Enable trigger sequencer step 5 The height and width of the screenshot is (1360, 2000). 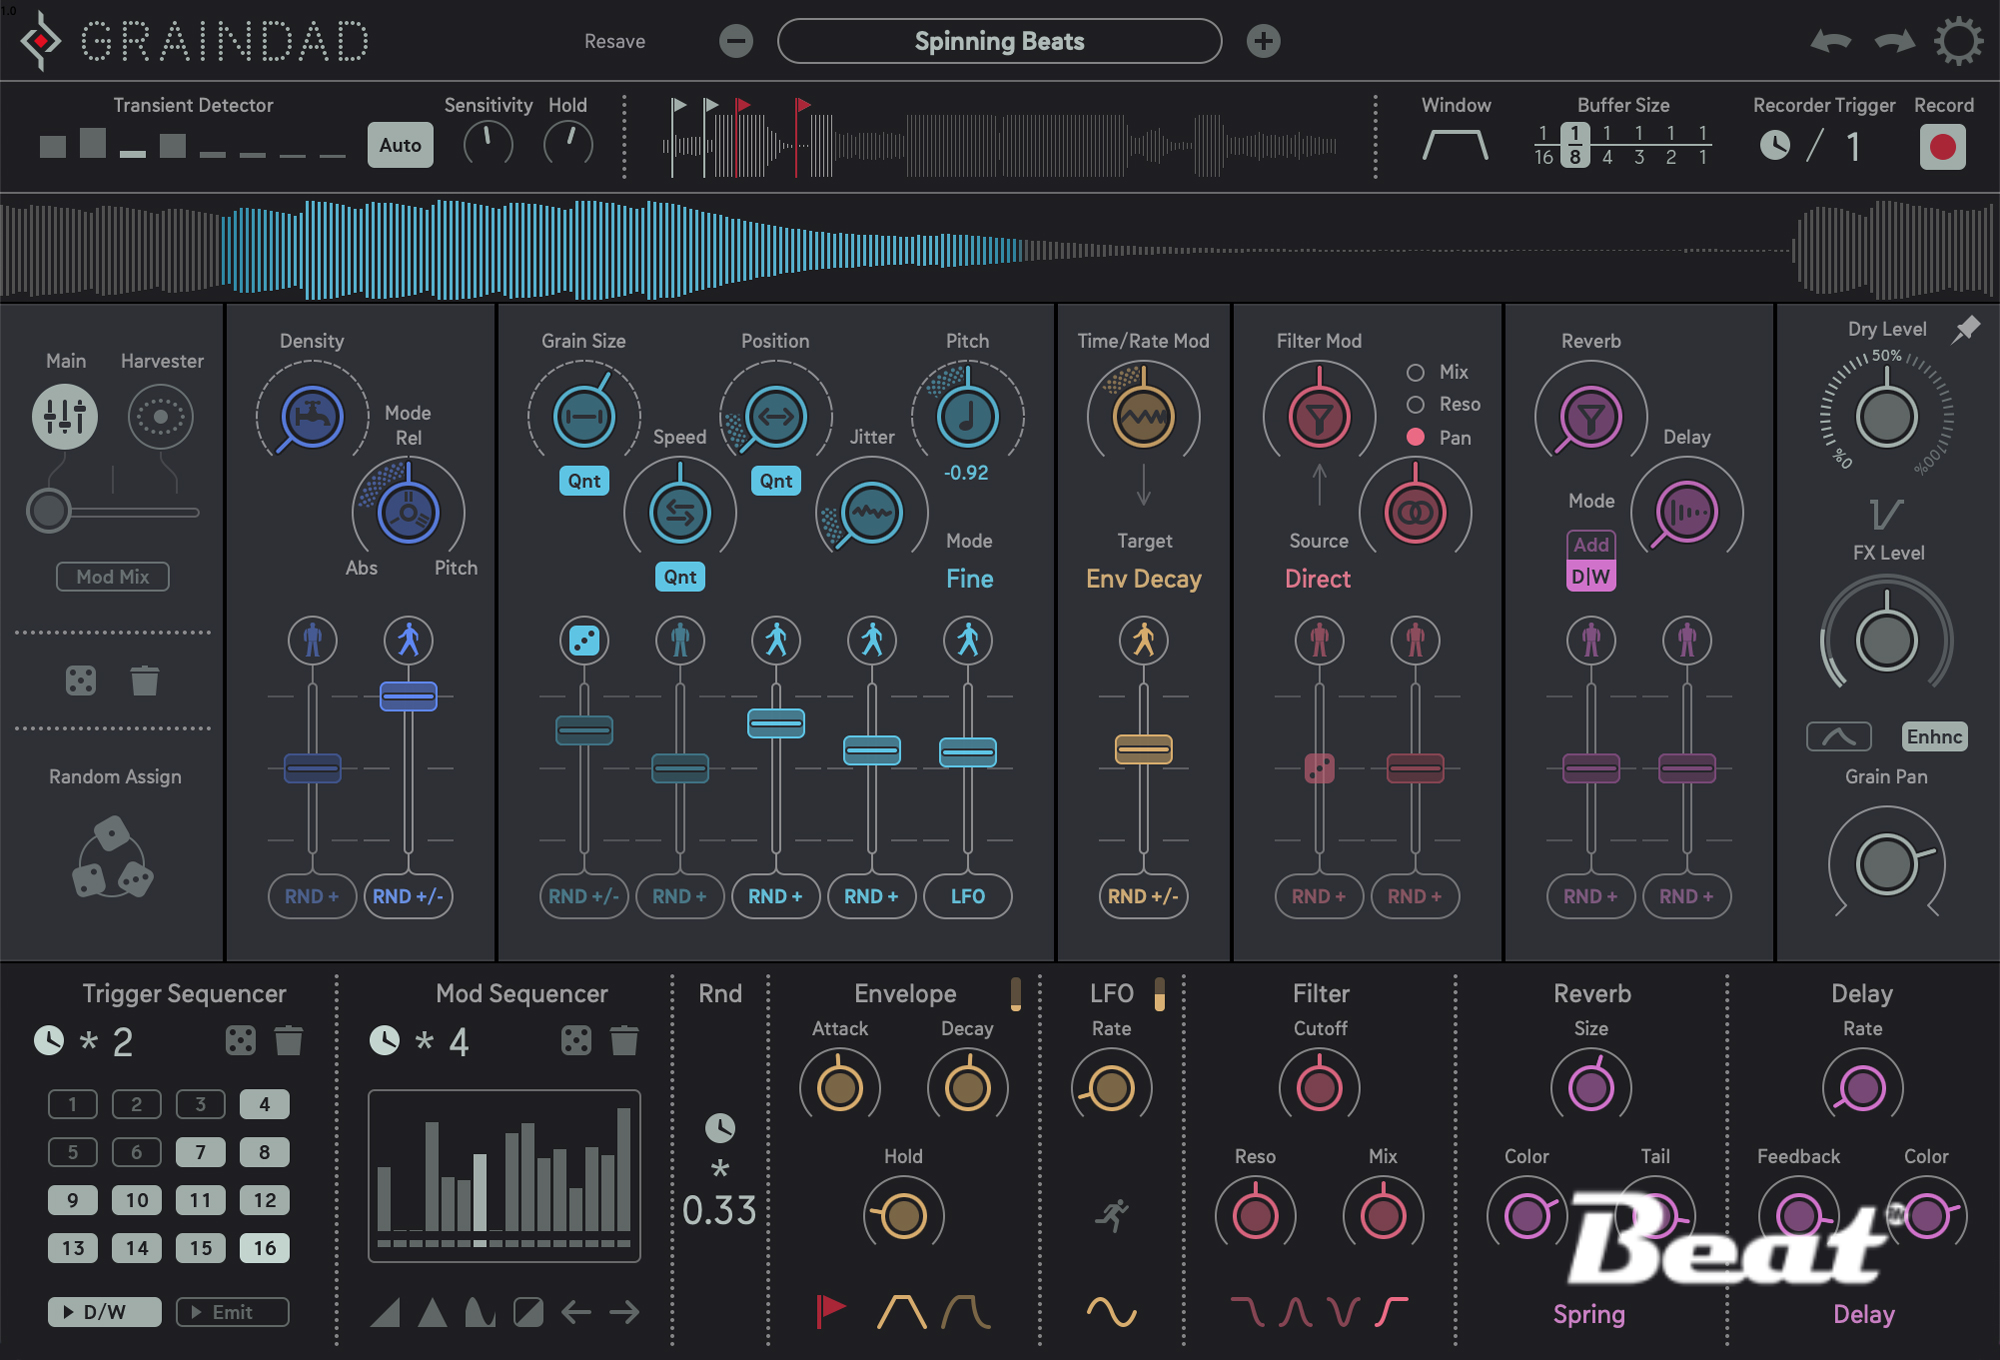coord(72,1152)
